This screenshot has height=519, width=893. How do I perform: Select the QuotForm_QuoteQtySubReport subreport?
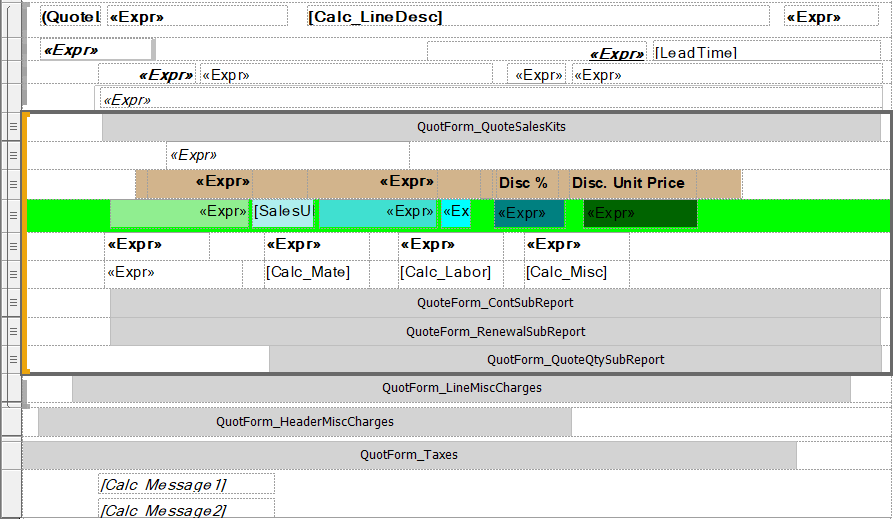tap(575, 359)
